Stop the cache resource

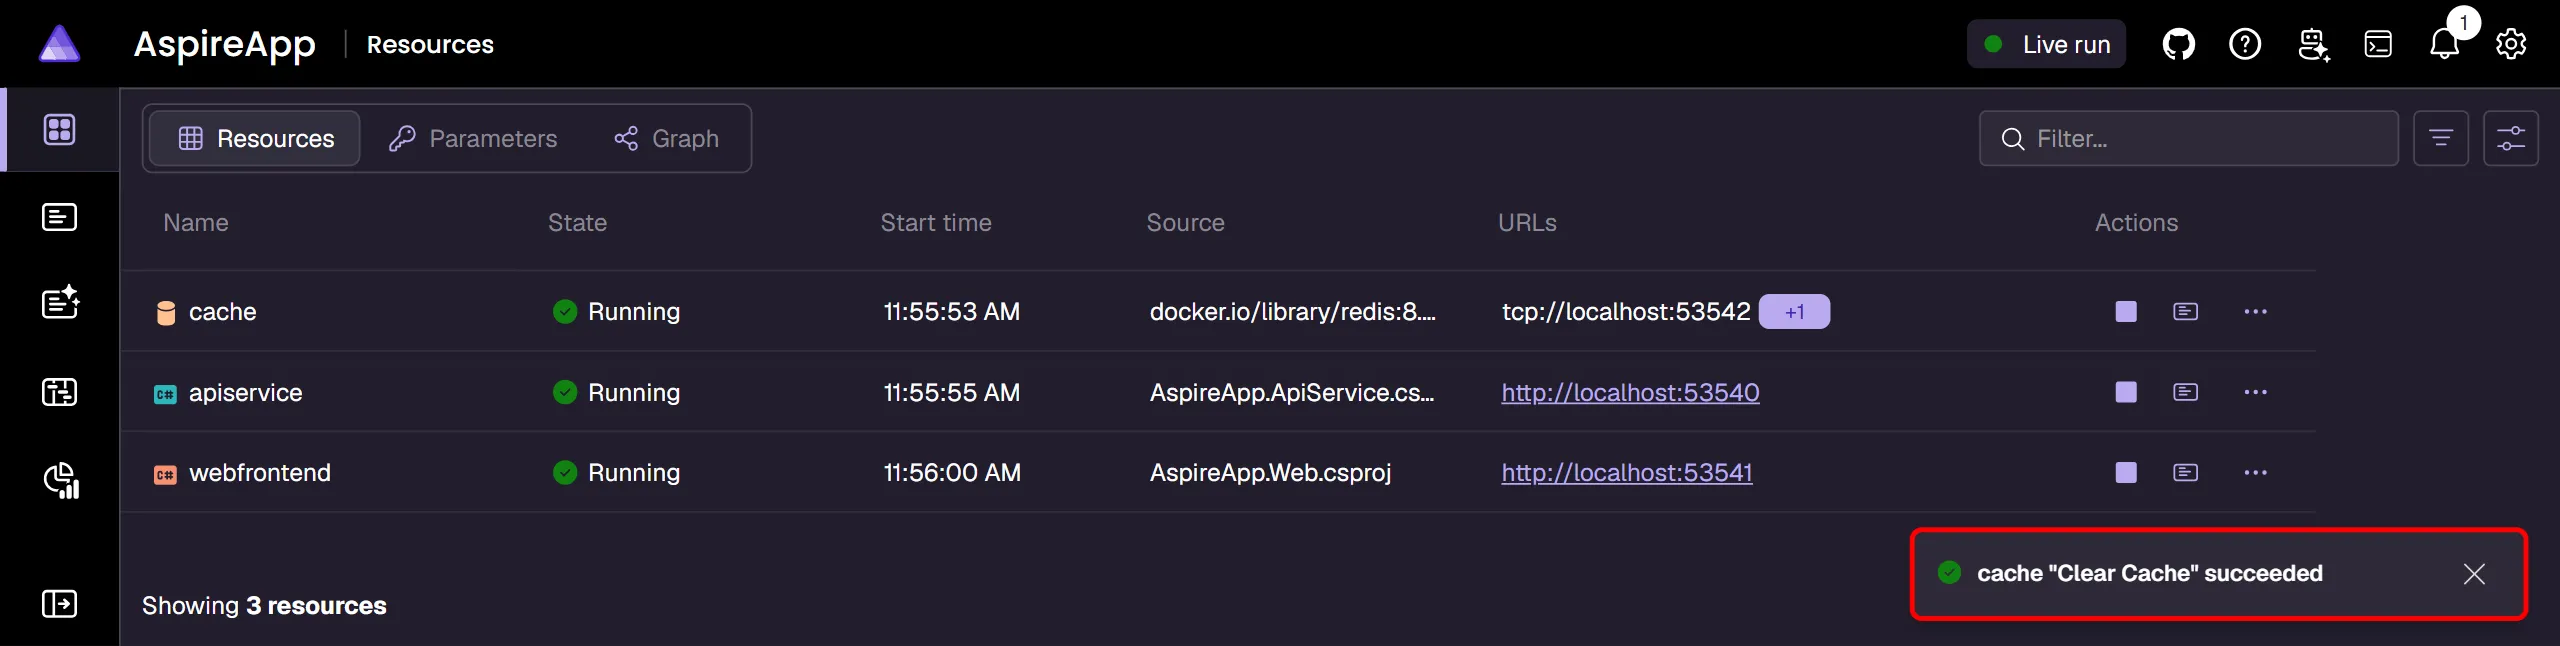click(x=2126, y=312)
